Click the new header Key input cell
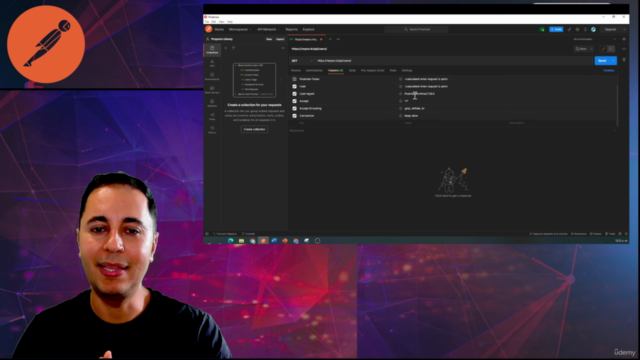Image resolution: width=640 pixels, height=360 pixels. click(349, 123)
